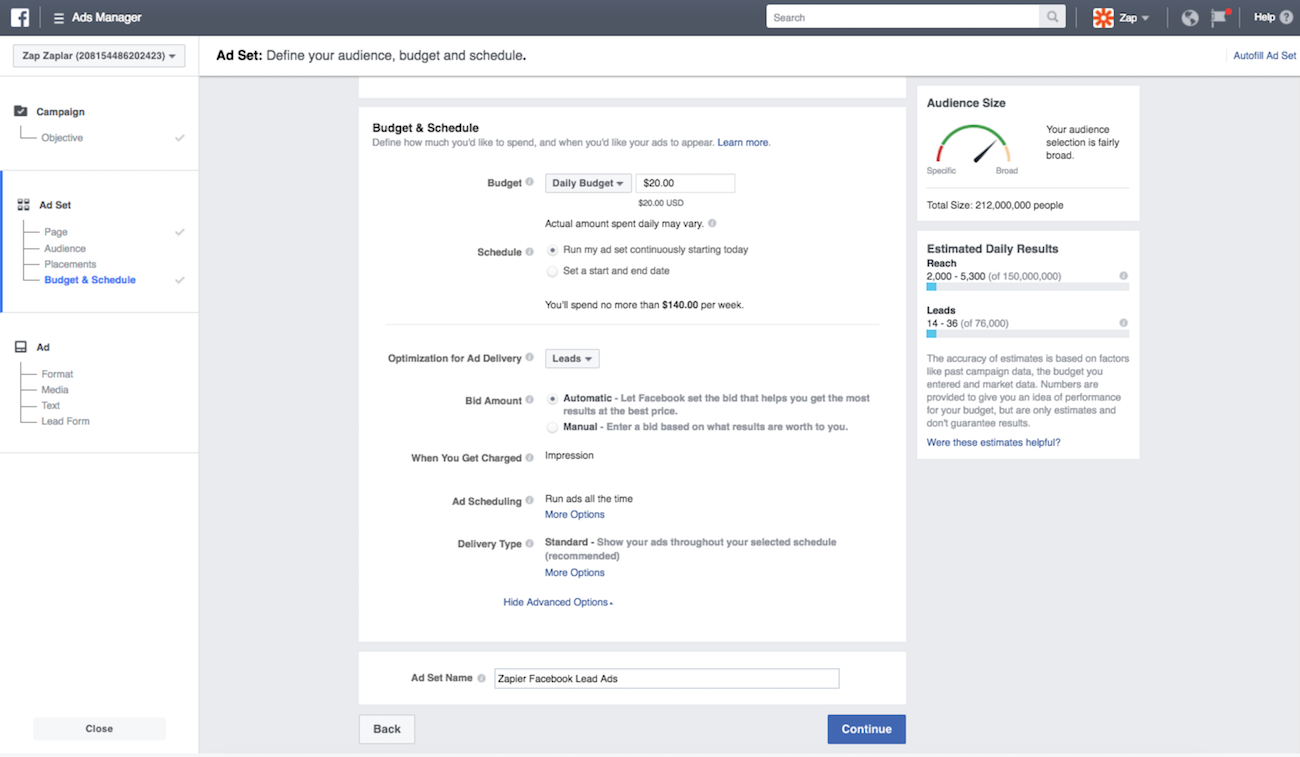Open the Zap Zaplar account selector dropdown
The height and width of the screenshot is (757, 1300).
coord(99,56)
